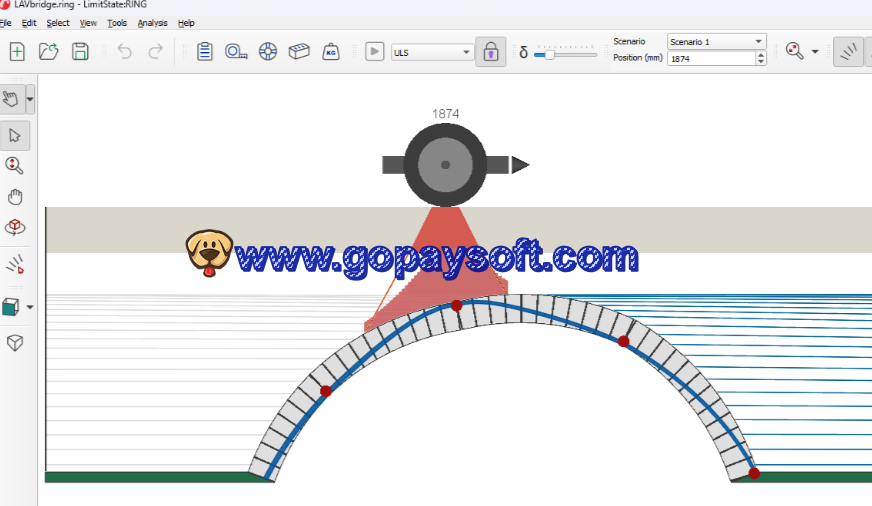Open the ULS limit state dropdown
The width and height of the screenshot is (872, 506).
[431, 52]
